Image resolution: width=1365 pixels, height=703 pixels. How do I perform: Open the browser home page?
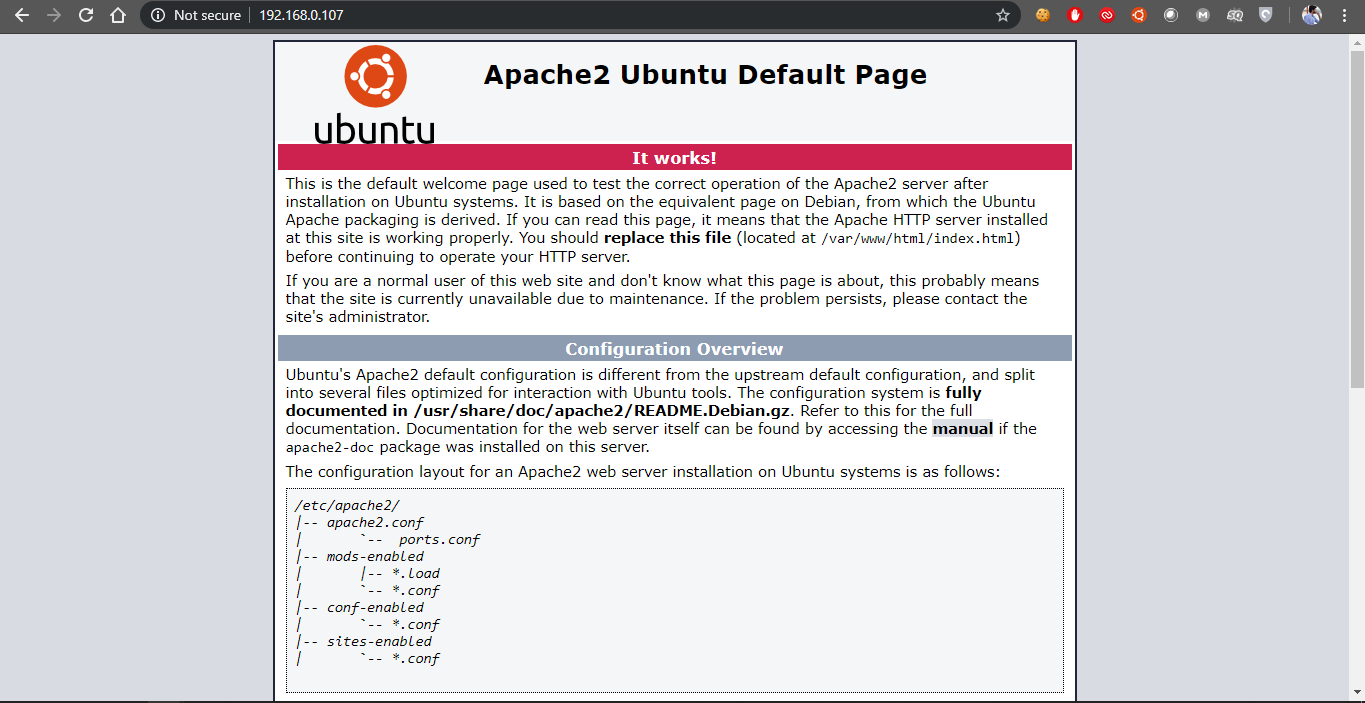coord(118,15)
